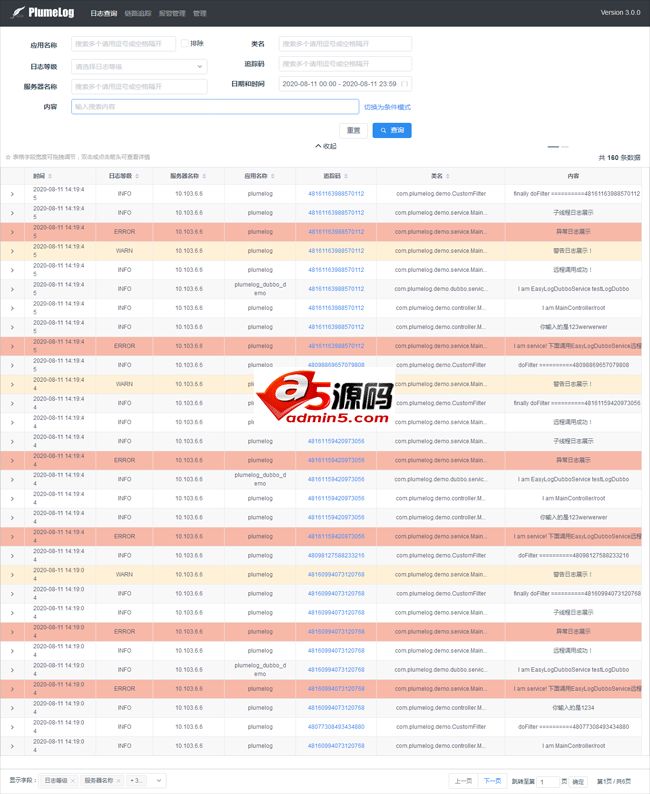Collapse the search form via 收起
Image resolution: width=650 pixels, height=794 pixels.
point(326,146)
